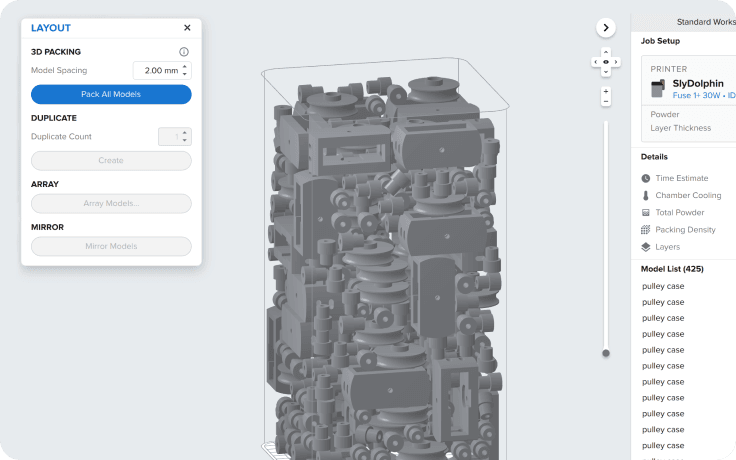Viewport: 736px width, 460px height.
Task: Click the Array Models button
Action: 111,203
